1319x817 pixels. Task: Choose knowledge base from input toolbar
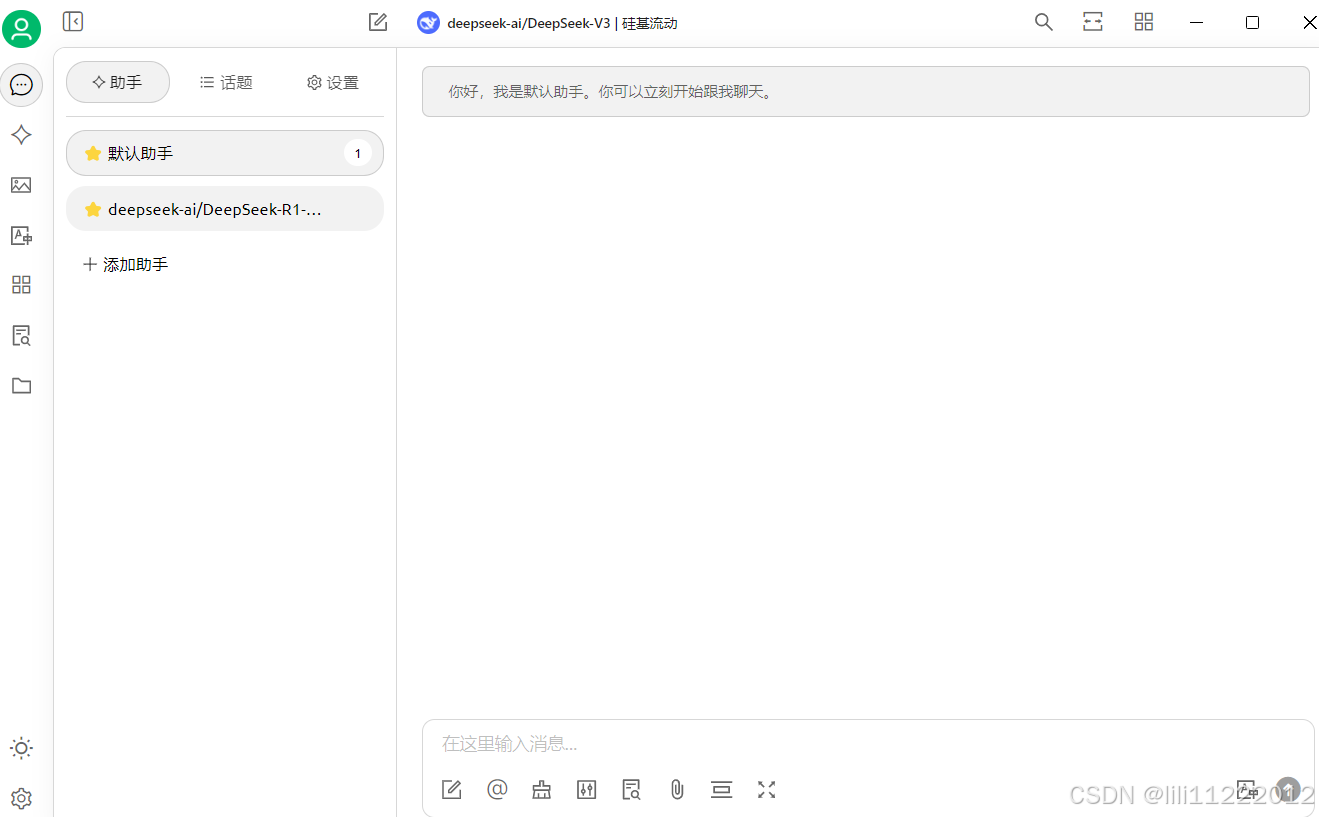[x=632, y=790]
